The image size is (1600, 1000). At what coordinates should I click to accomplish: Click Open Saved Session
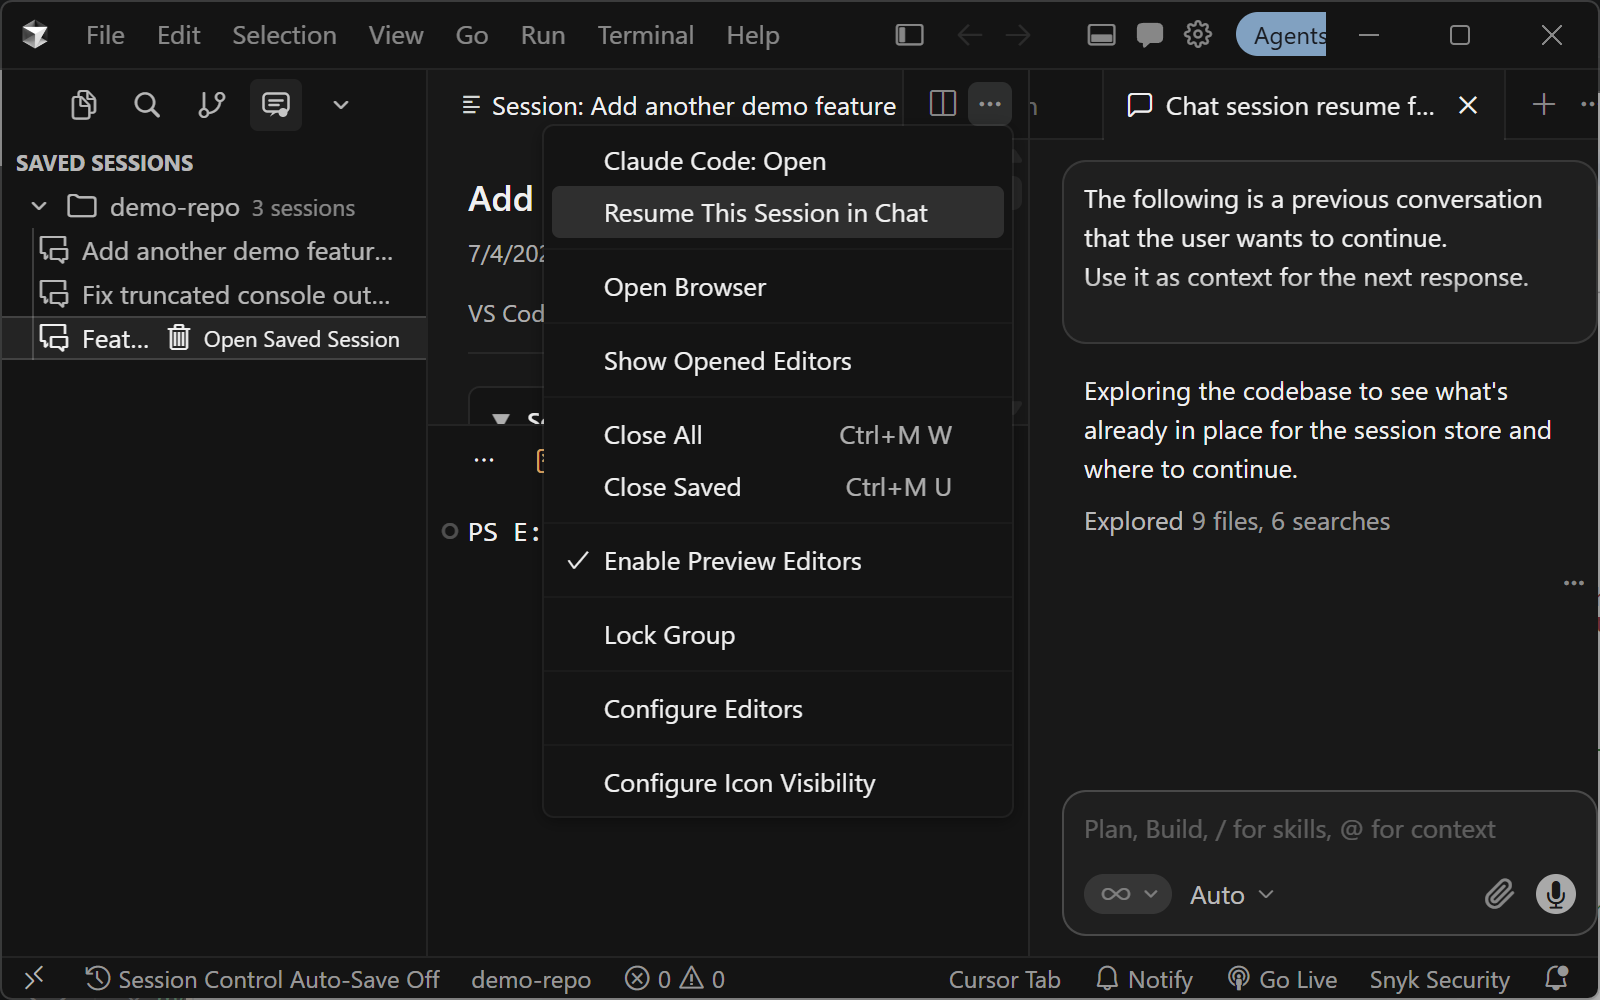pos(302,339)
